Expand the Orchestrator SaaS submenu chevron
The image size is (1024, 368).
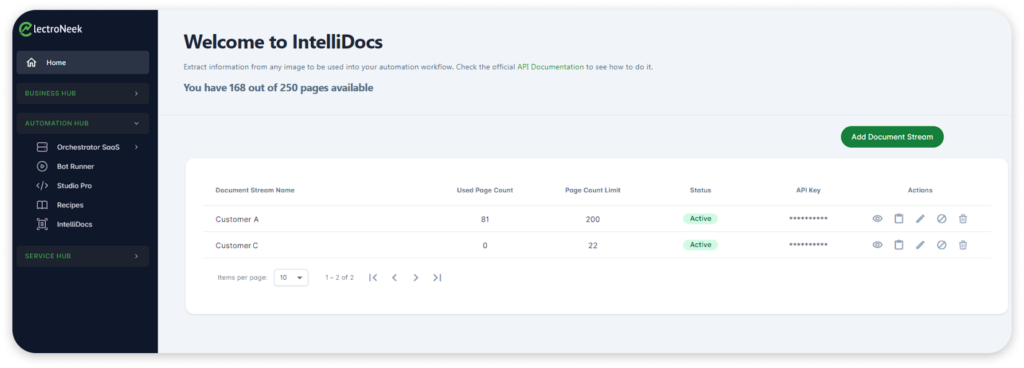coord(136,147)
